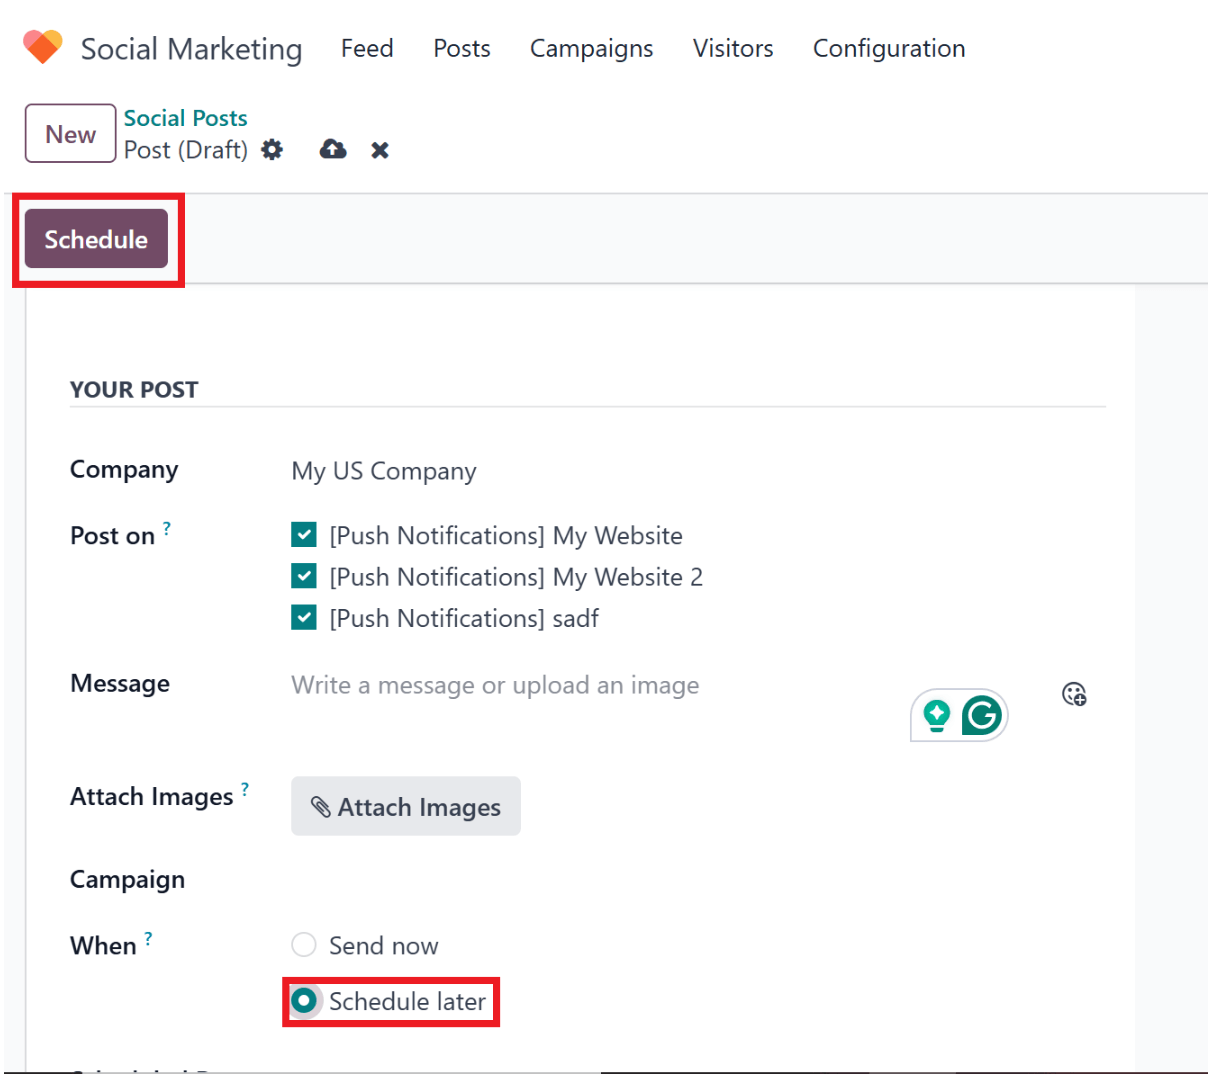Save the record with the cloud upload icon

[x=333, y=150]
